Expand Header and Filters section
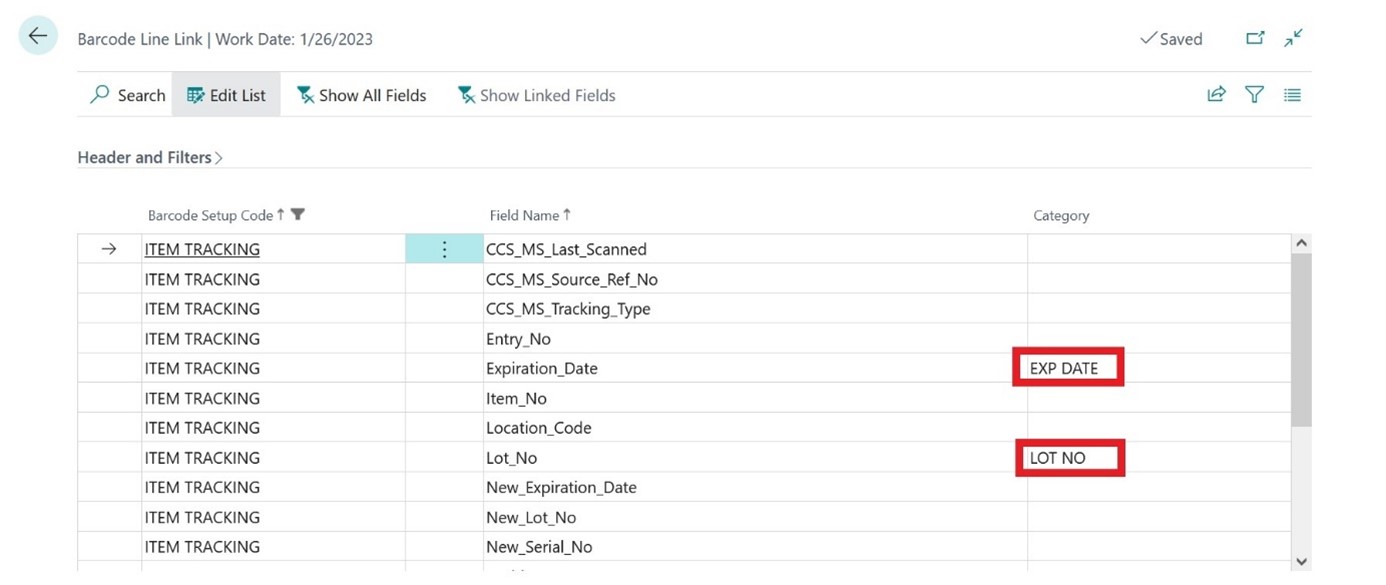 coord(150,157)
